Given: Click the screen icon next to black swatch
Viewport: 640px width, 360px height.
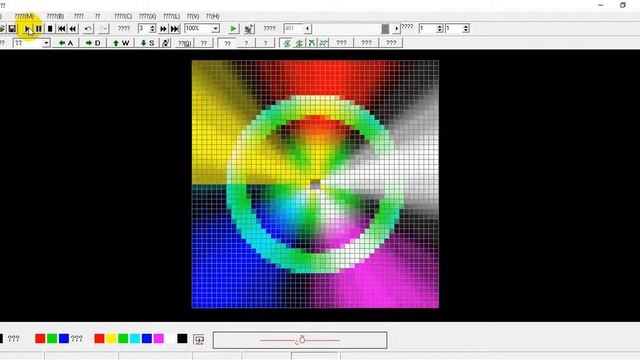Looking at the screenshot, I should [x=199, y=339].
